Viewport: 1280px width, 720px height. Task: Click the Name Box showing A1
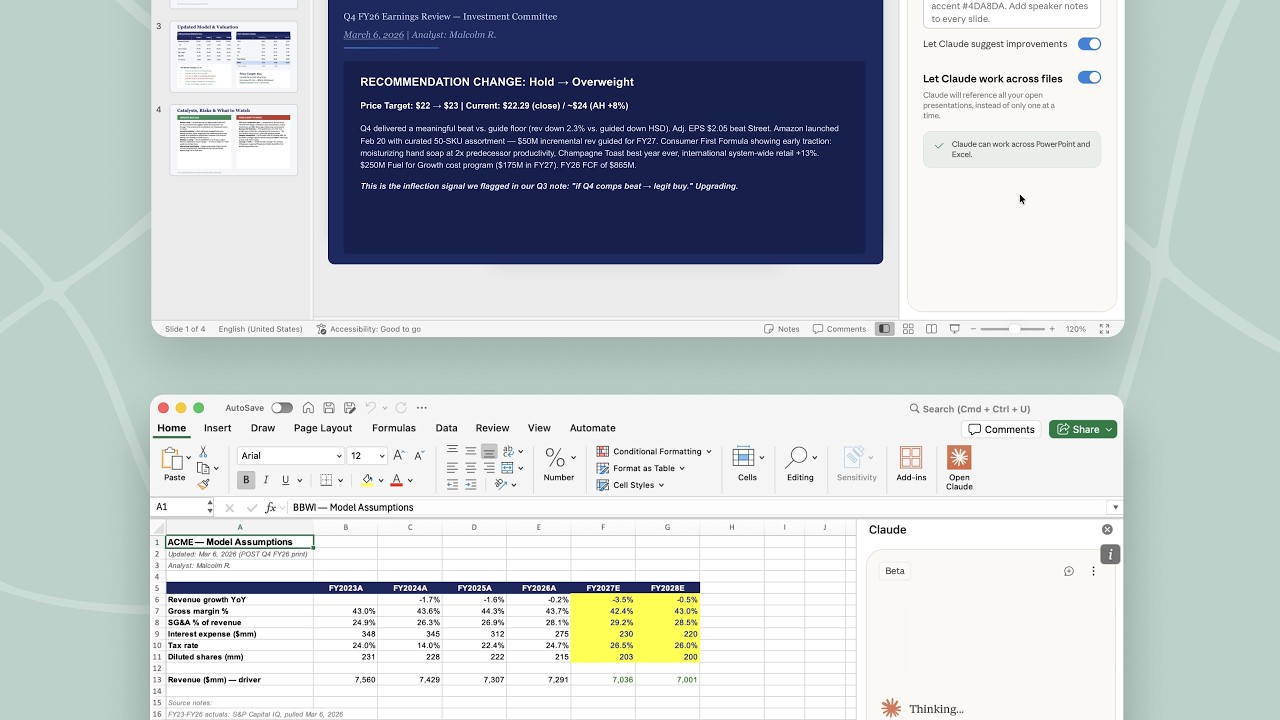[180, 507]
